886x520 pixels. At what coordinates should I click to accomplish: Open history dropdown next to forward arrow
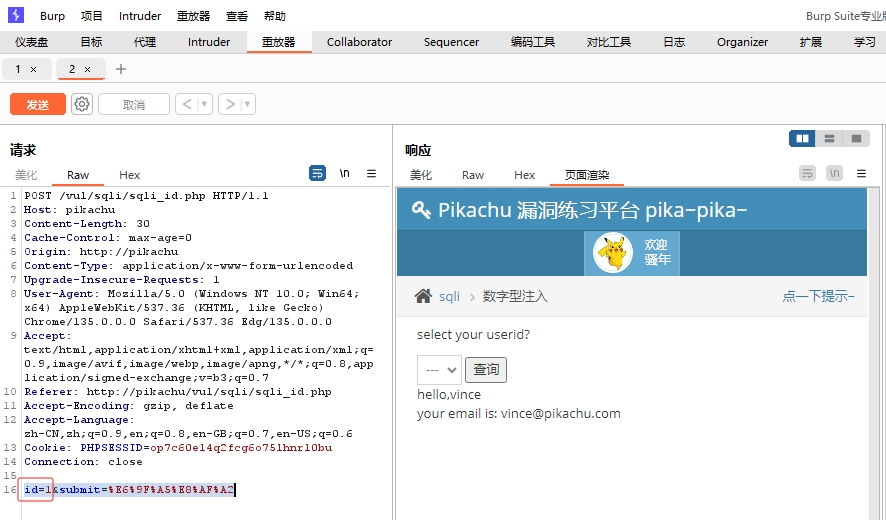[247, 104]
